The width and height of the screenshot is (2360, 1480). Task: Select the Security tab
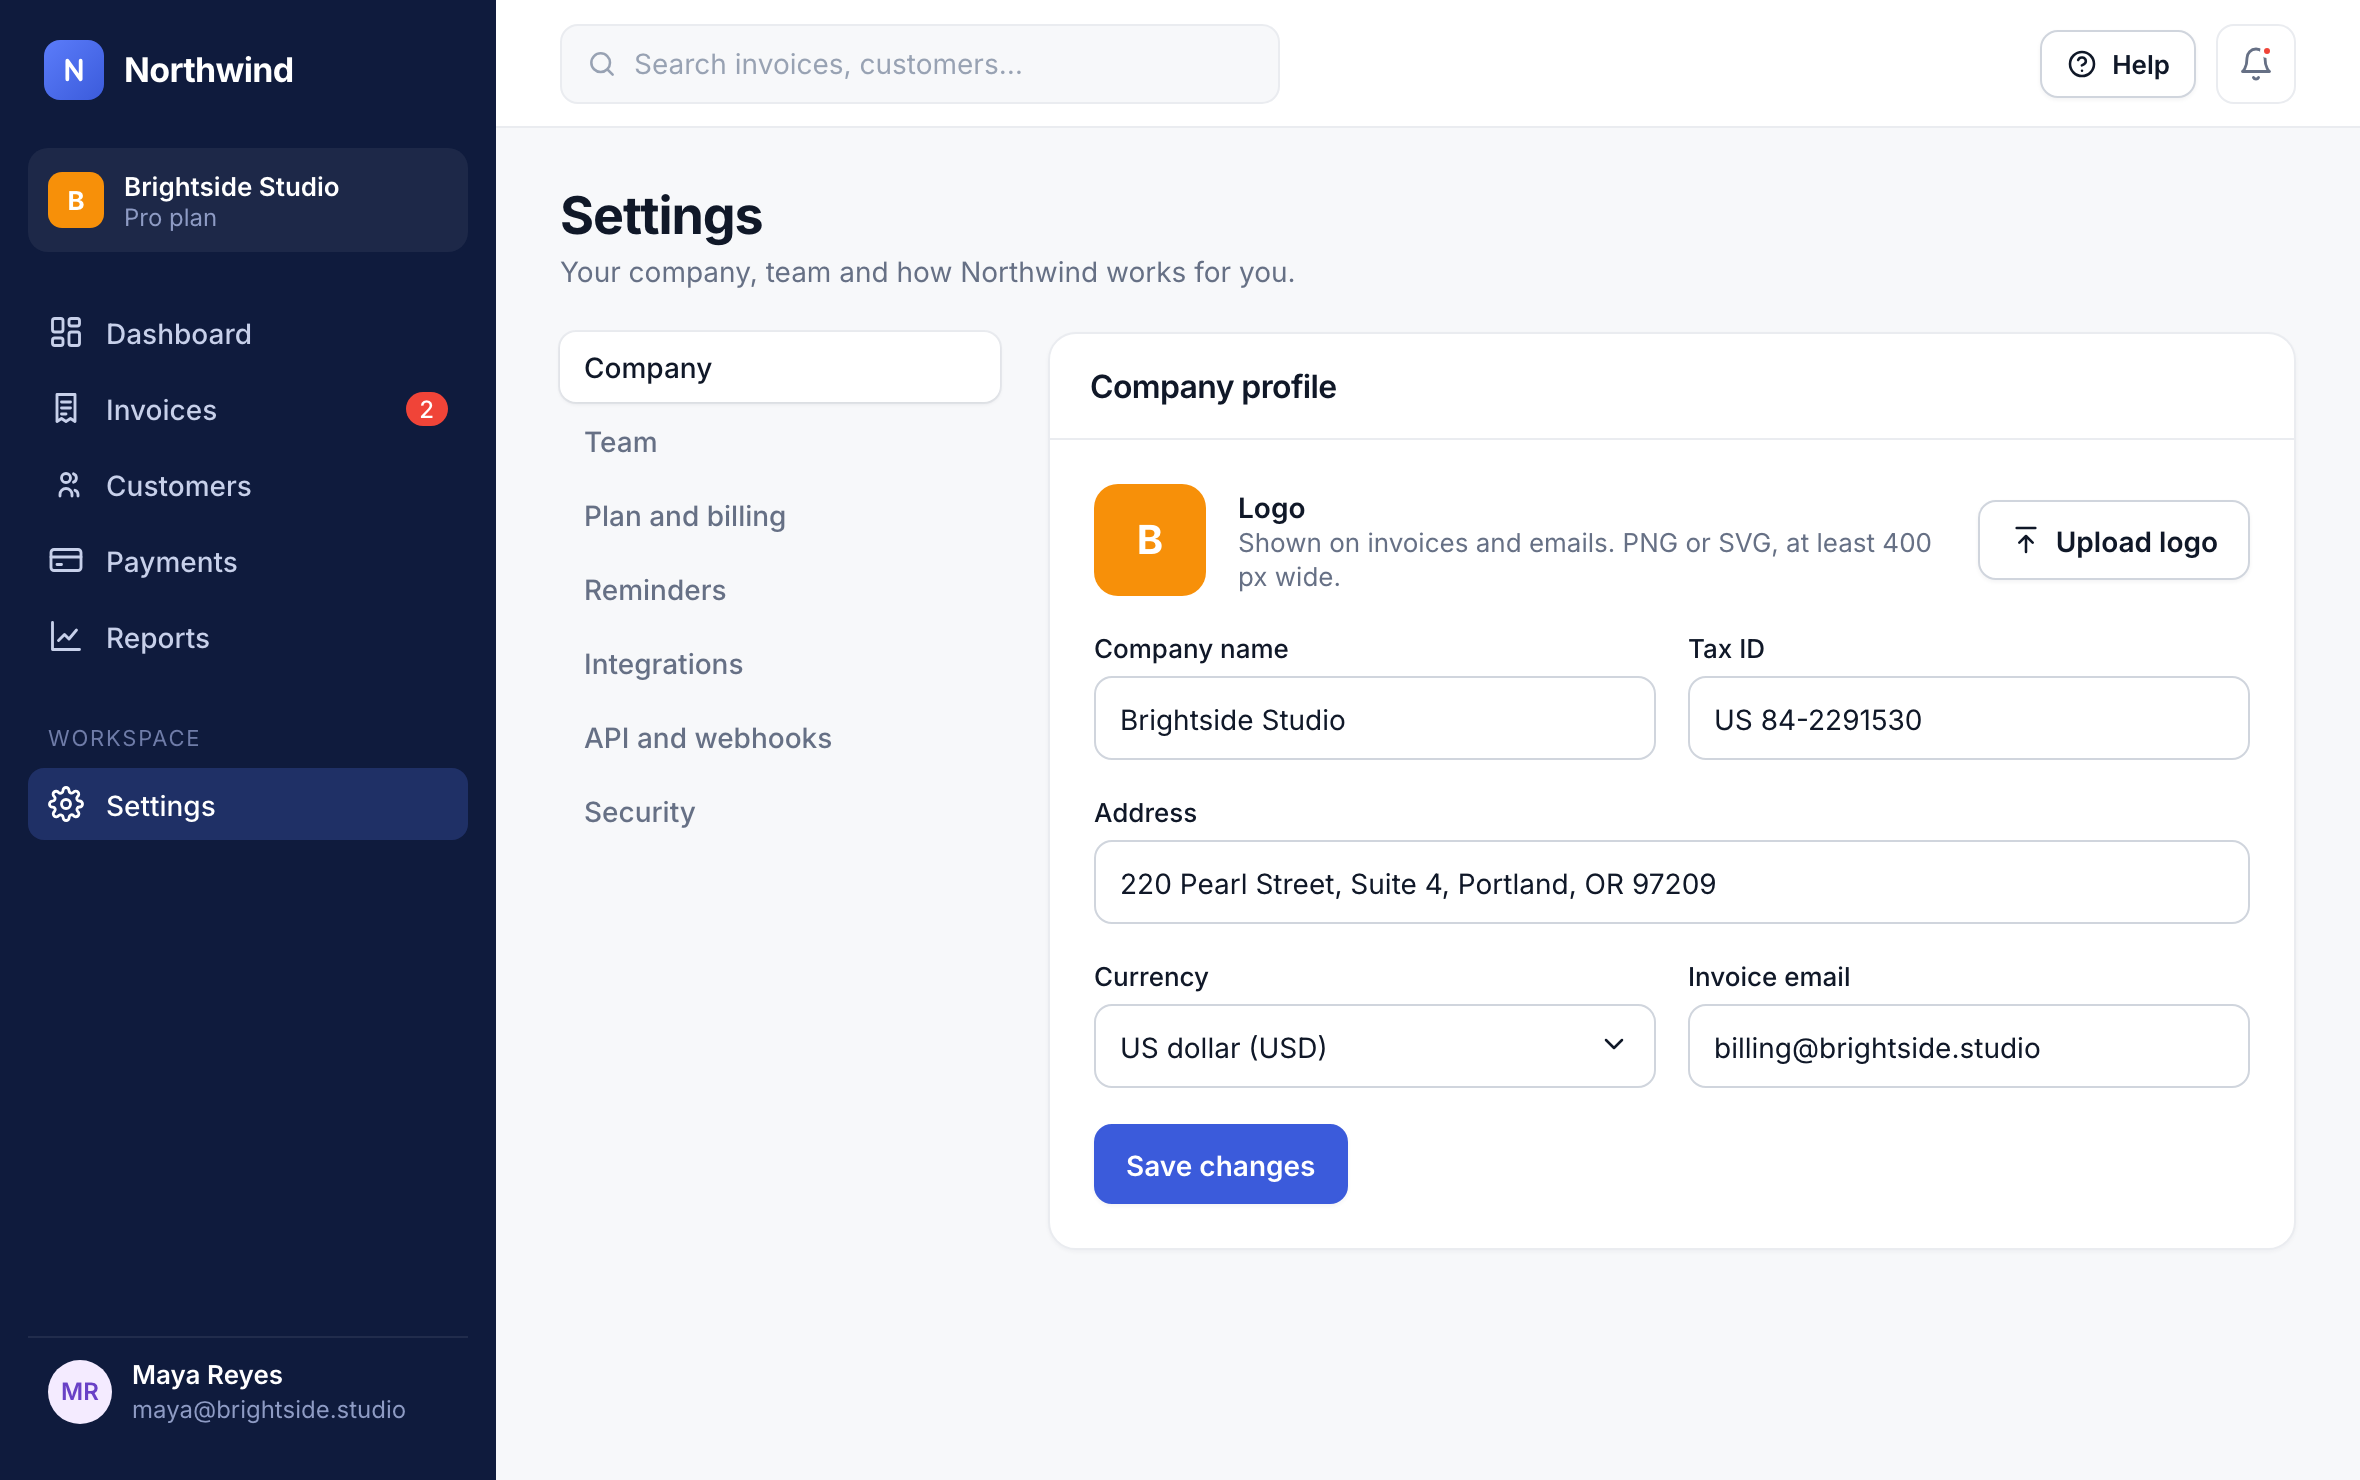click(x=780, y=812)
